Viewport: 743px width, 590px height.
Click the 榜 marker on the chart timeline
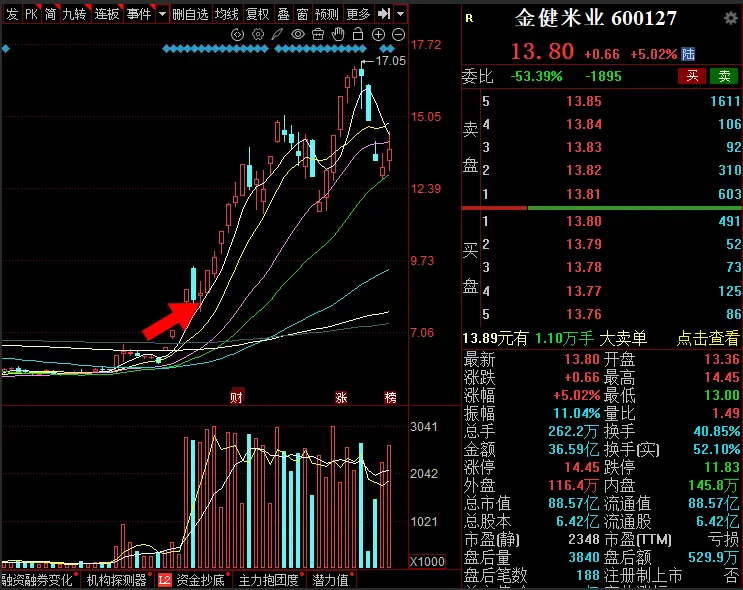coord(390,397)
